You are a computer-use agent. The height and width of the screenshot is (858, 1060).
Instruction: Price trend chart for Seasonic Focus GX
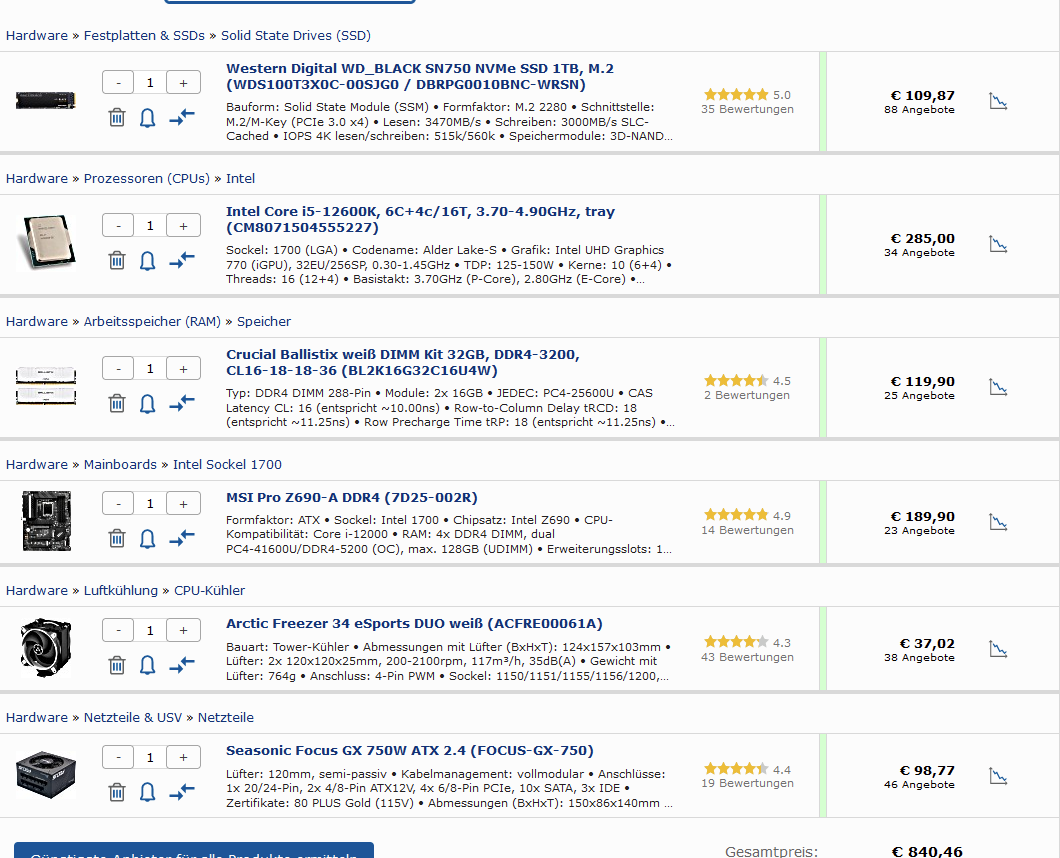click(998, 776)
